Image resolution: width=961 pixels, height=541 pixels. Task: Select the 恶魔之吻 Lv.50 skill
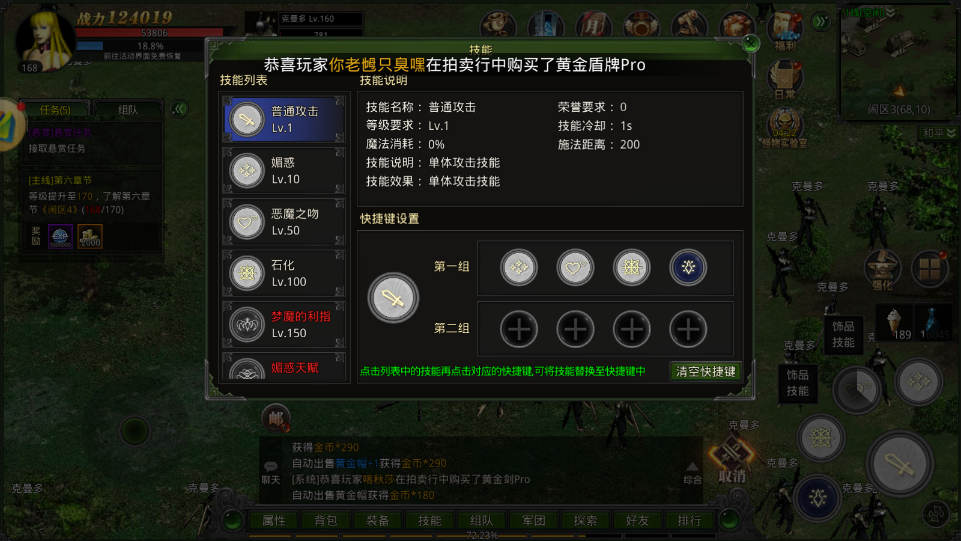pos(283,222)
